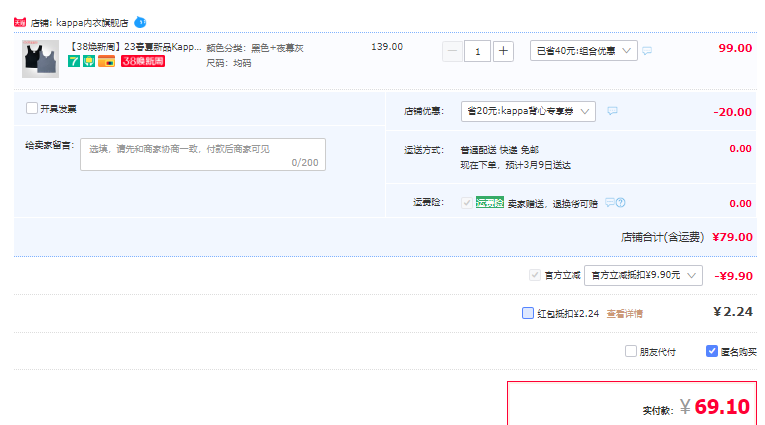765x425 pixels.
Task: Click the orange credit card badge icon
Action: [x=106, y=61]
